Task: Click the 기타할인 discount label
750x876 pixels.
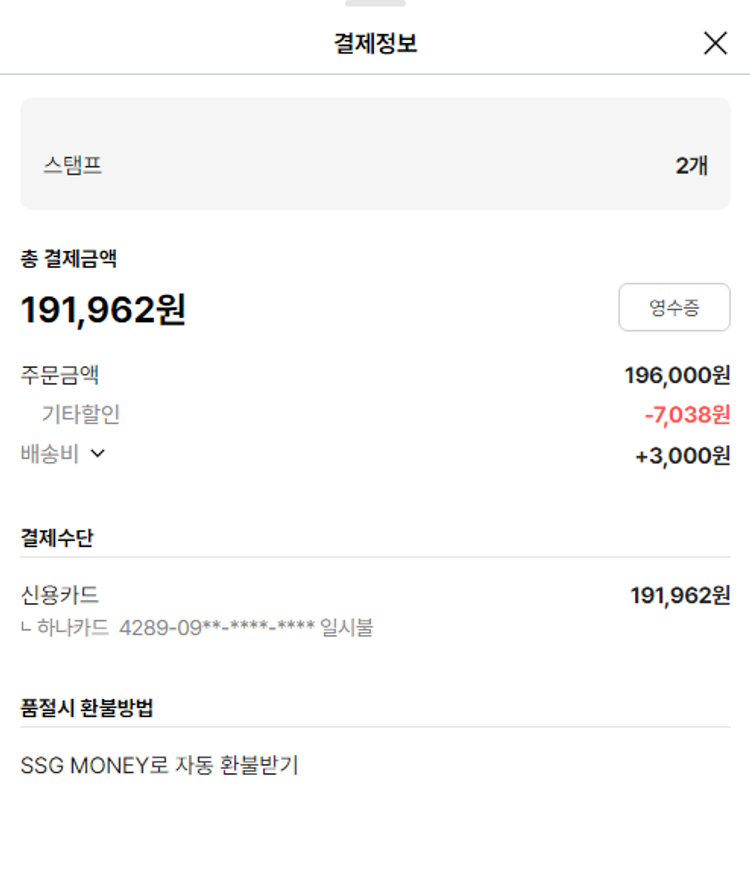Action: [81, 414]
